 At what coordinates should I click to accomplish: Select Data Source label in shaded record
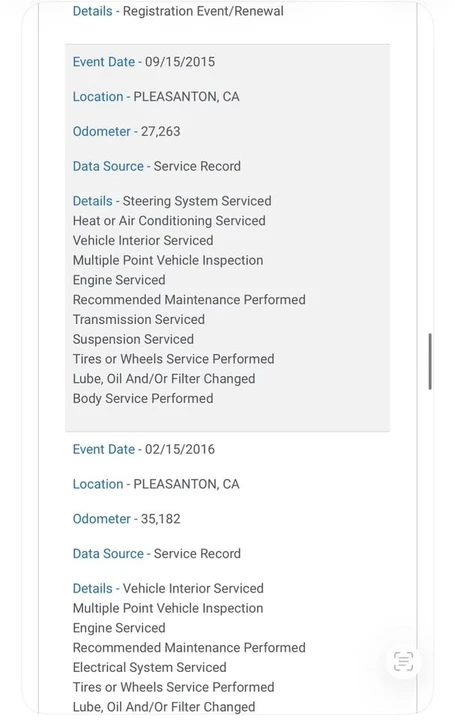click(108, 166)
